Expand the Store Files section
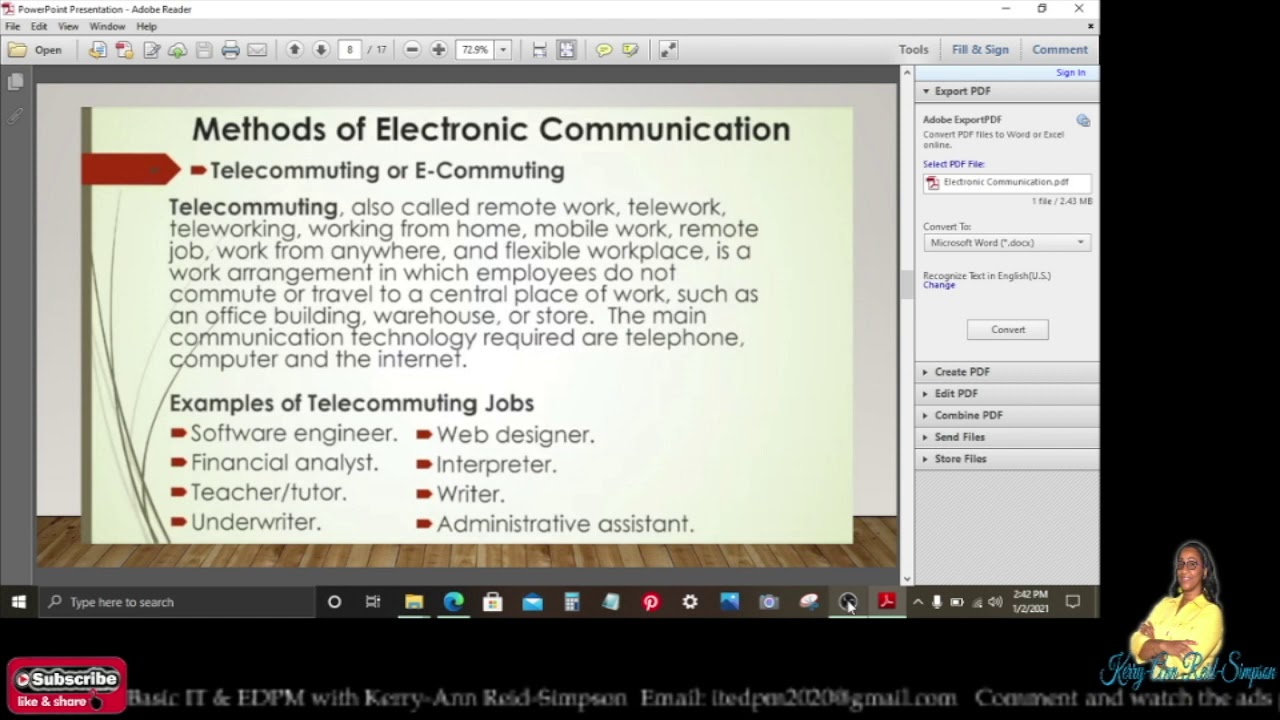Screen dimensions: 1280x720 [x=1006, y=459]
